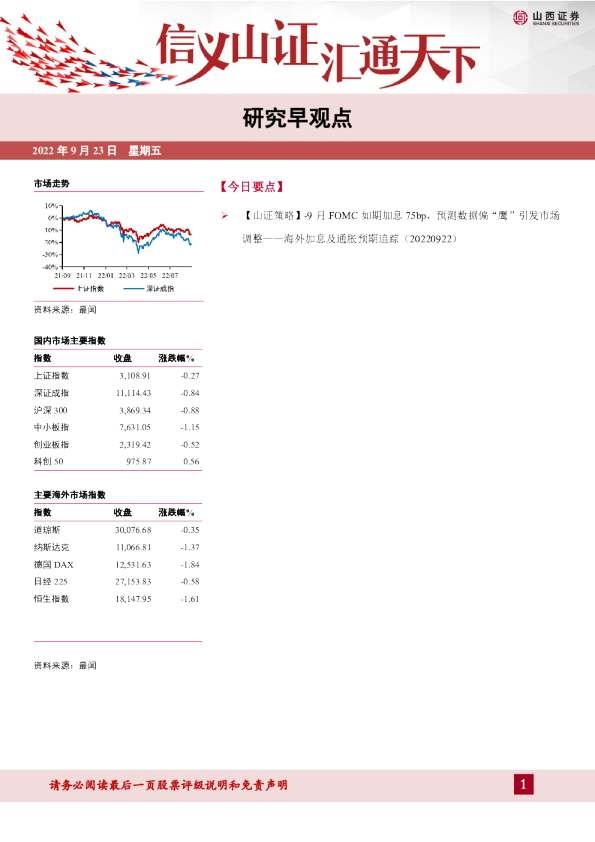Select the 上证指数 table row
Screen dimensions: 595x842
[117, 375]
